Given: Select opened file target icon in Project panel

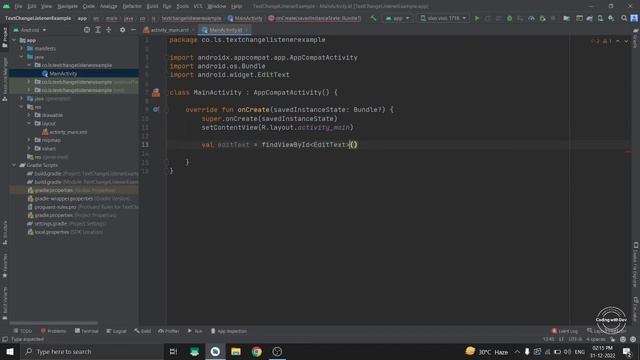Looking at the screenshot, I should (x=87, y=30).
